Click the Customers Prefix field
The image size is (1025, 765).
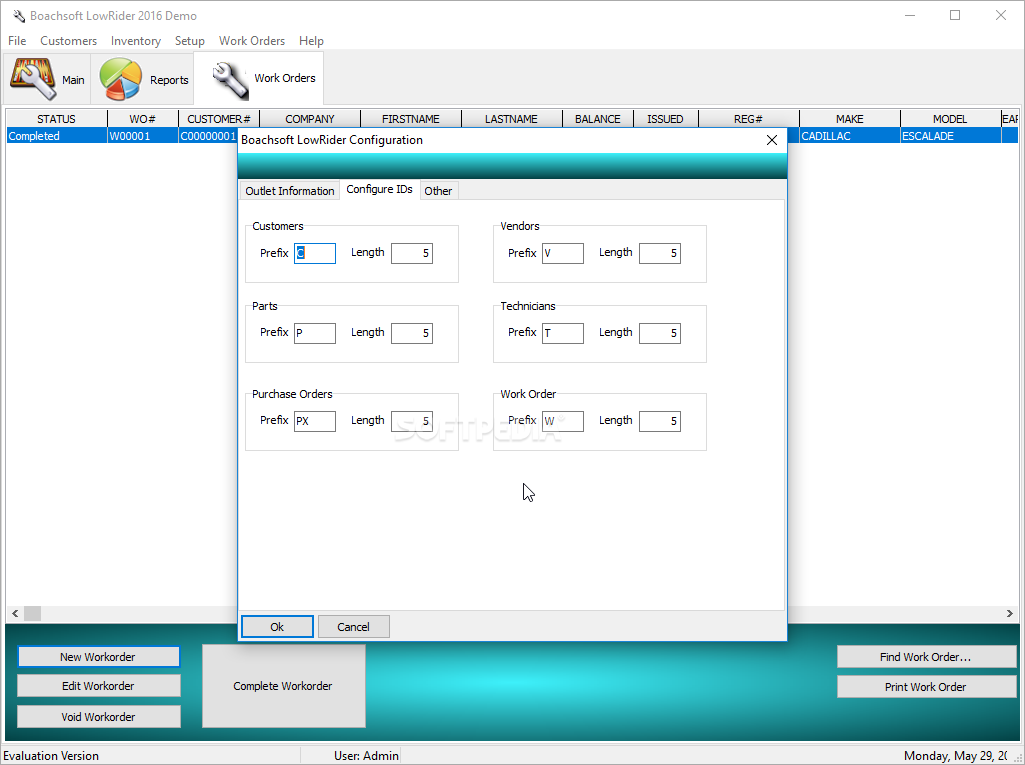pos(314,253)
